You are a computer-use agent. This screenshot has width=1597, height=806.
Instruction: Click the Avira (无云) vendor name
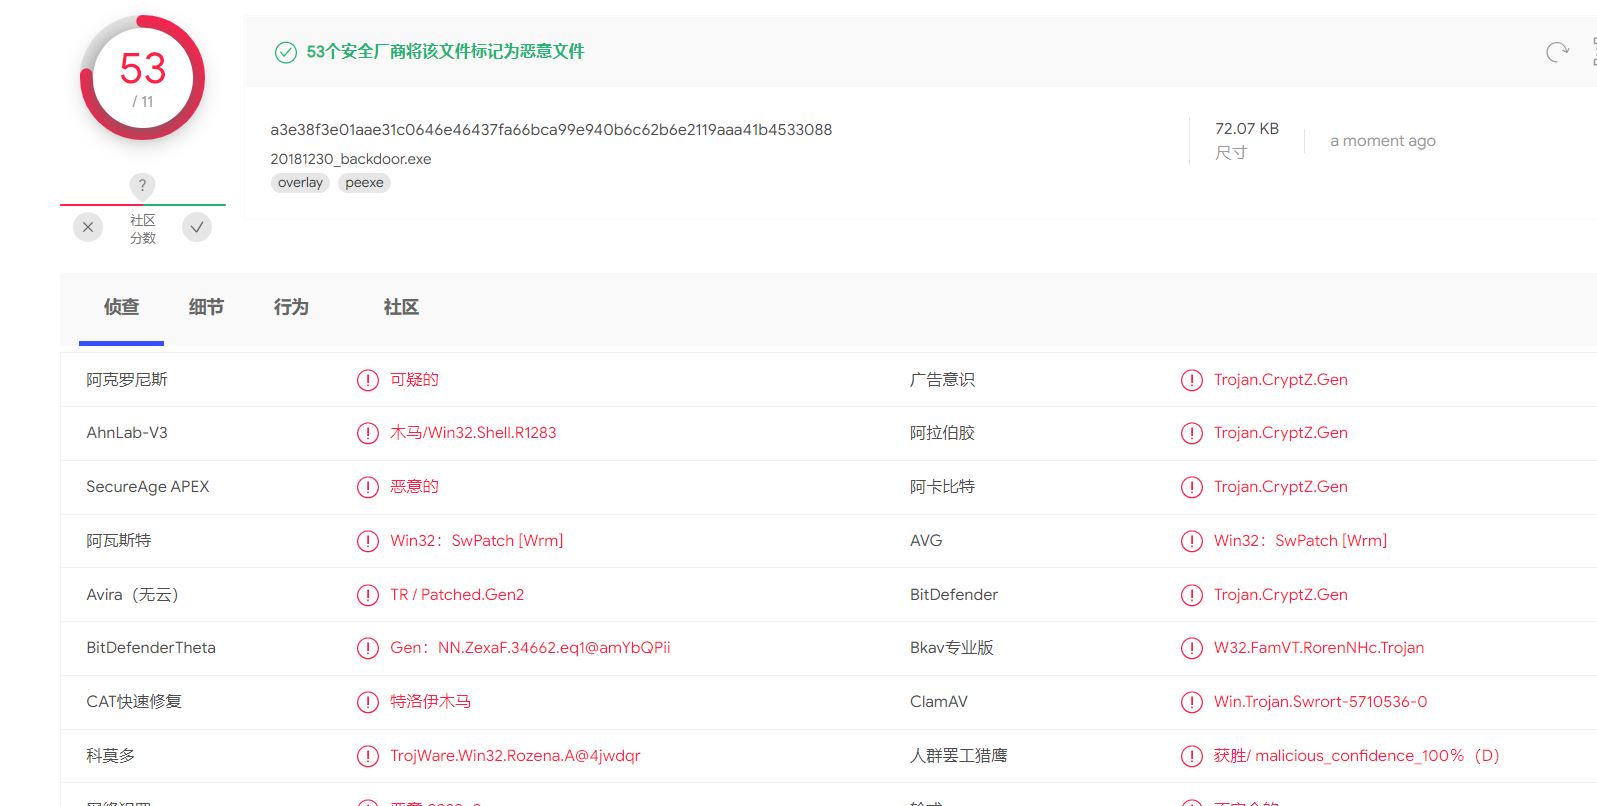[x=132, y=595]
